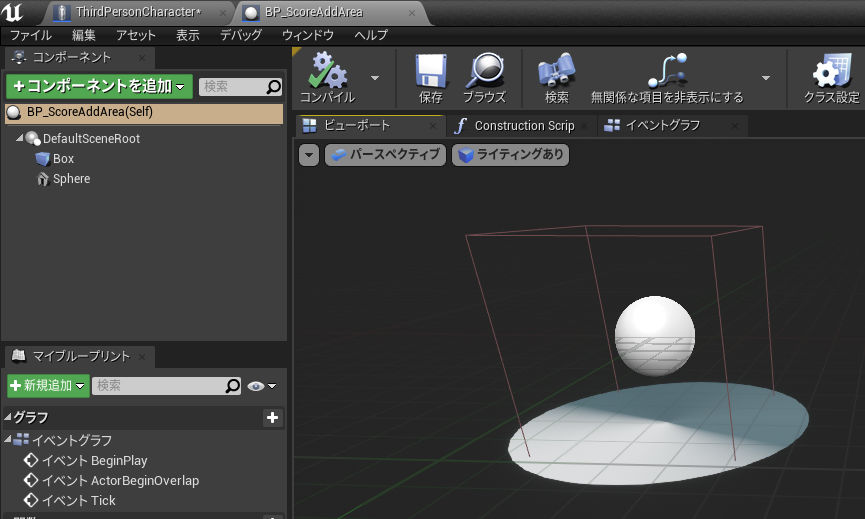865x519 pixels.
Task: Open the 編集 menu
Action: tap(84, 35)
